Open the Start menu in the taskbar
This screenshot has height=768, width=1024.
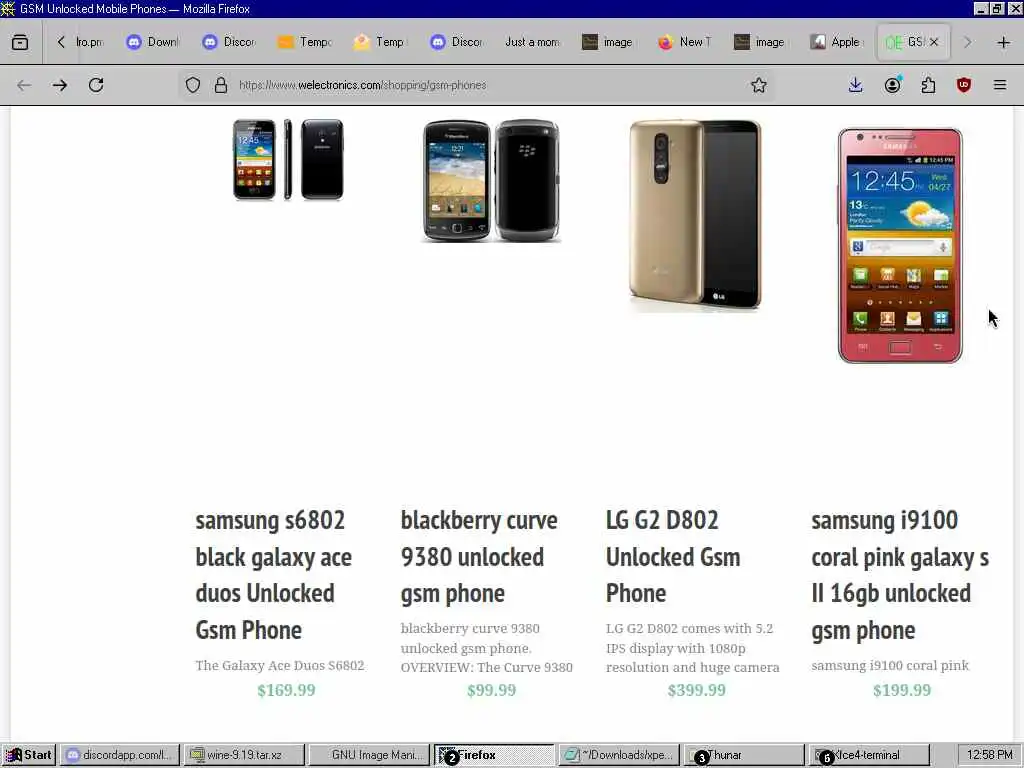tap(29, 755)
